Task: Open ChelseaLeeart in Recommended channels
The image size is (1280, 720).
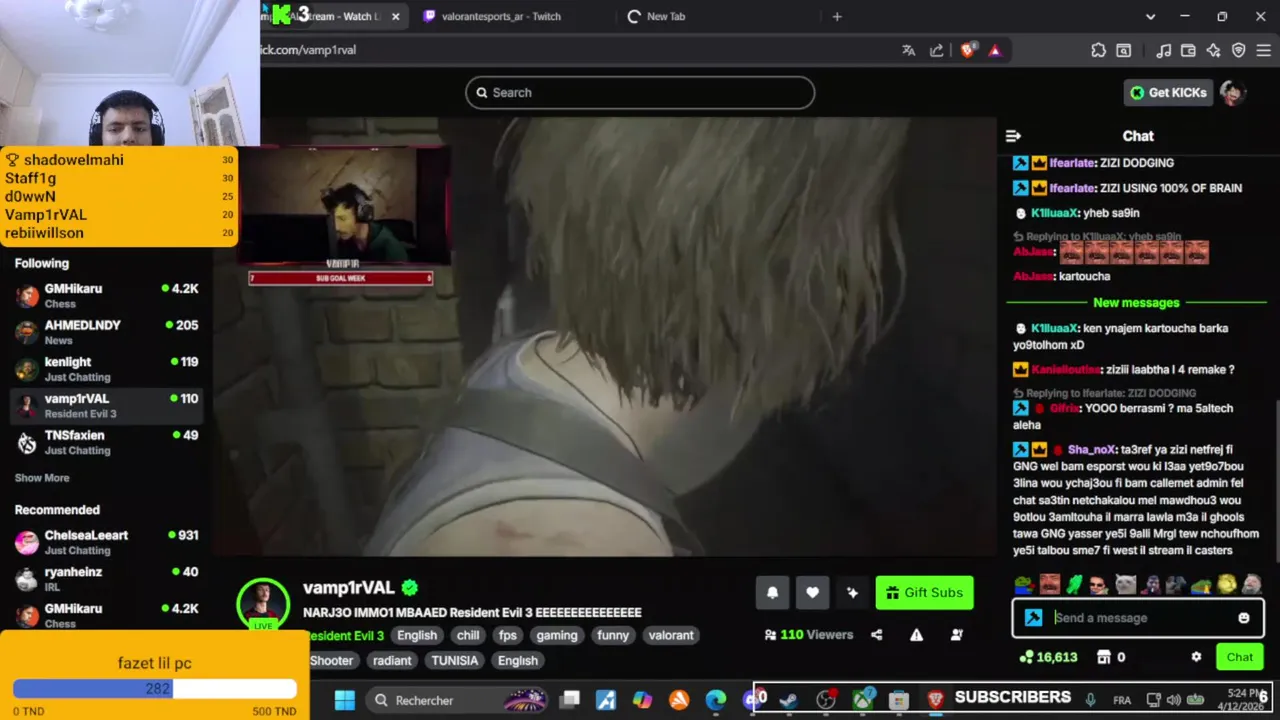Action: [107, 542]
